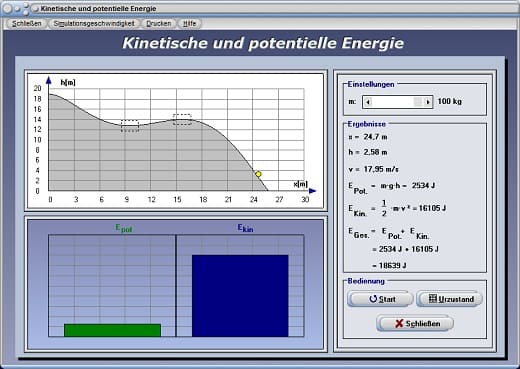Click the blue kinetic energy bar
The width and height of the screenshot is (520, 369).
pyautogui.click(x=240, y=296)
